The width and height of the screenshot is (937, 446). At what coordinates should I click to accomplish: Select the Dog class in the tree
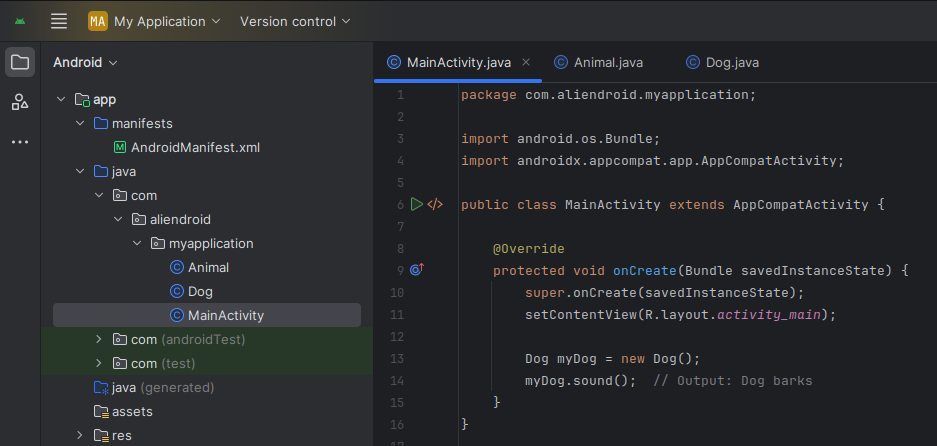tap(200, 292)
